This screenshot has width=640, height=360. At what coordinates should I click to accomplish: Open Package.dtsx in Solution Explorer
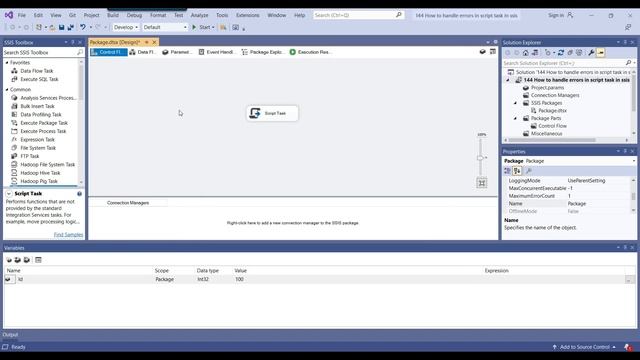tap(552, 111)
